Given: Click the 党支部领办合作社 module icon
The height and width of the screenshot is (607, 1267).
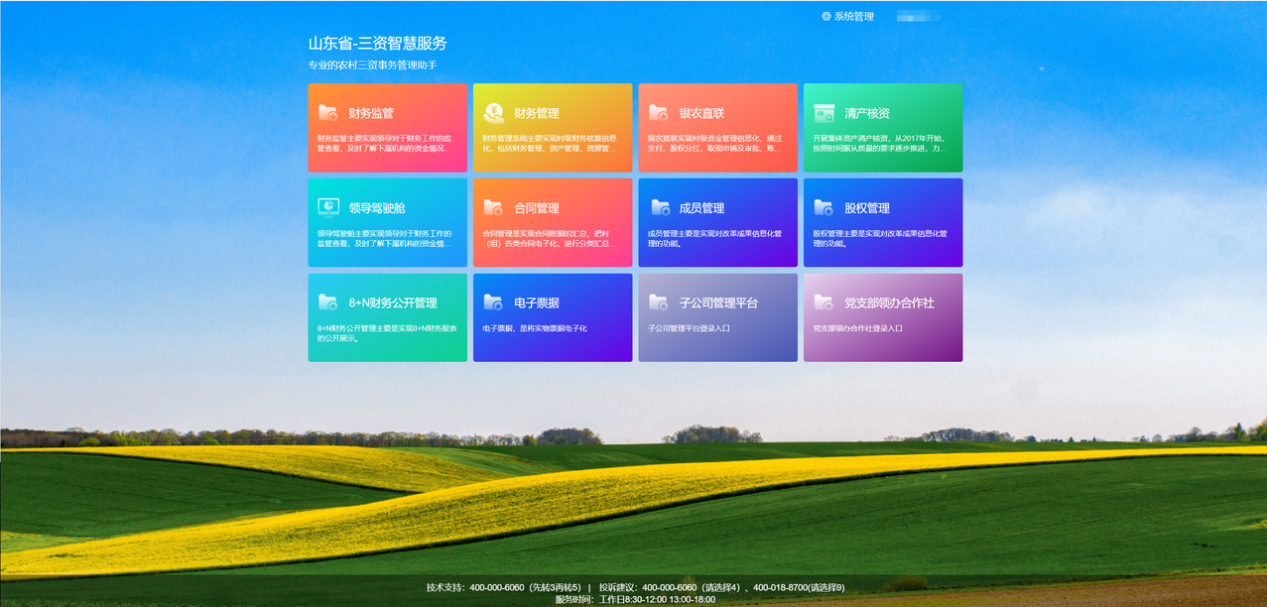Looking at the screenshot, I should tap(822, 303).
